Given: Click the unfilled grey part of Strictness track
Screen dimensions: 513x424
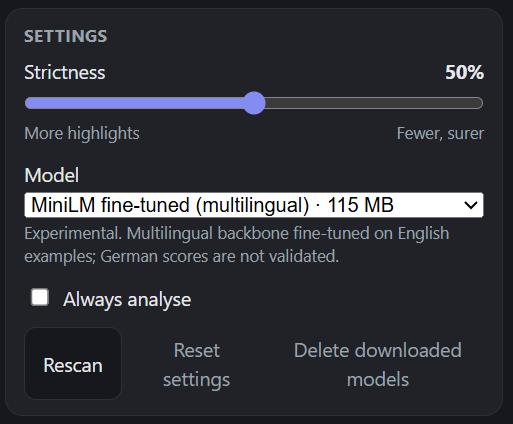Looking at the screenshot, I should point(374,103).
